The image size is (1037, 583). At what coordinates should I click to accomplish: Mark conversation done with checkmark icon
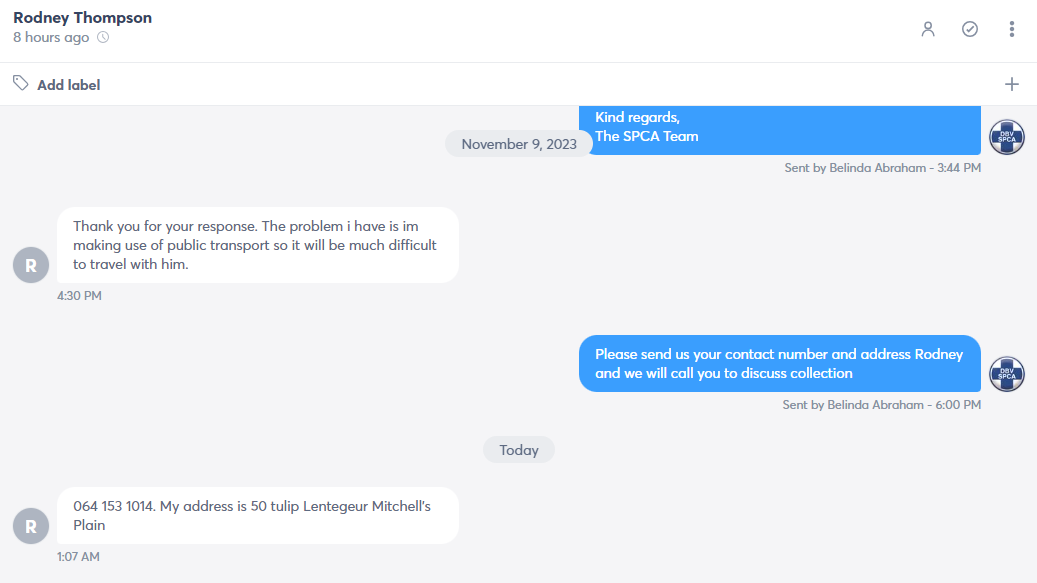(970, 29)
